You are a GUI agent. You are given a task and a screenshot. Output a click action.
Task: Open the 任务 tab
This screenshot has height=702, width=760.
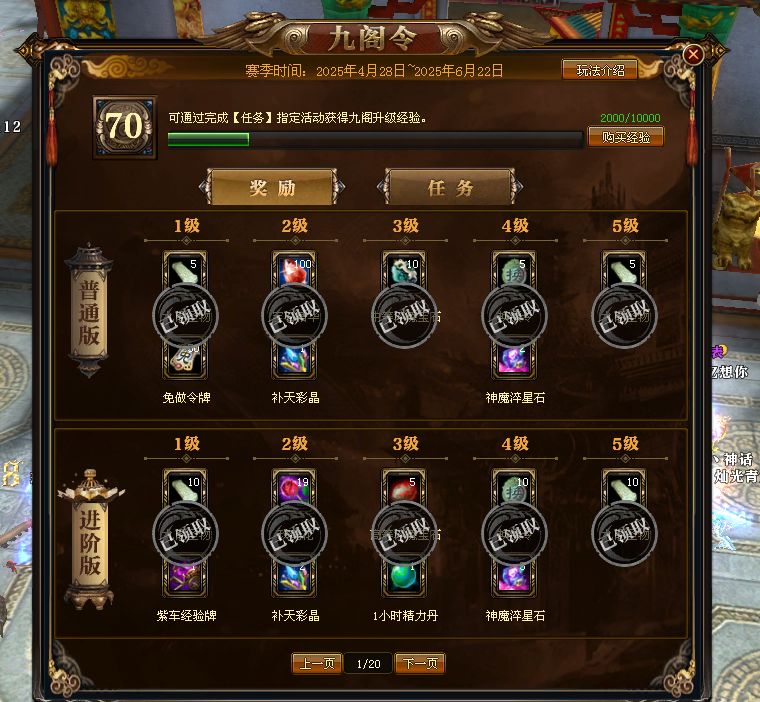(x=450, y=187)
